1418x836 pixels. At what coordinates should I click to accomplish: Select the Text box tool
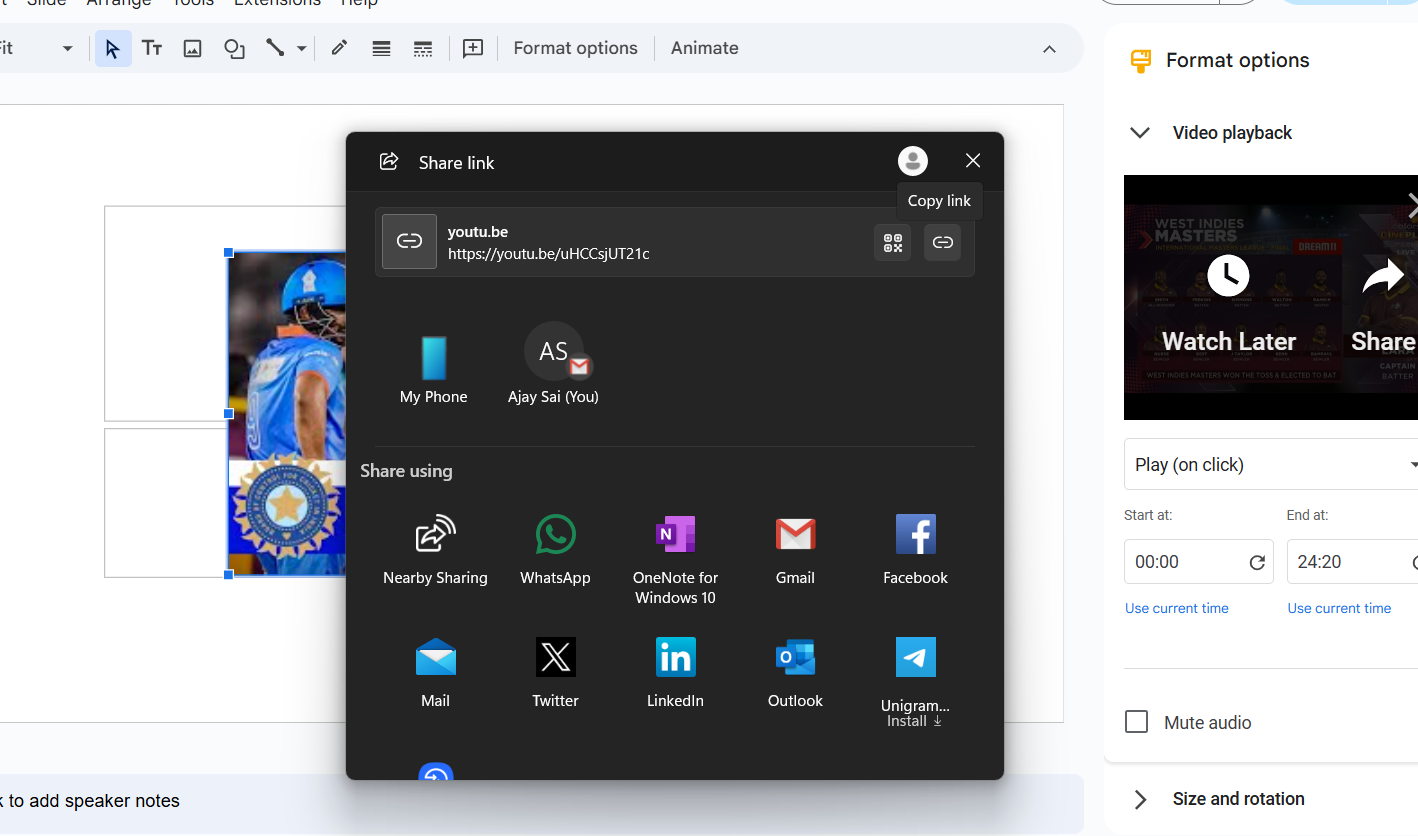click(152, 48)
